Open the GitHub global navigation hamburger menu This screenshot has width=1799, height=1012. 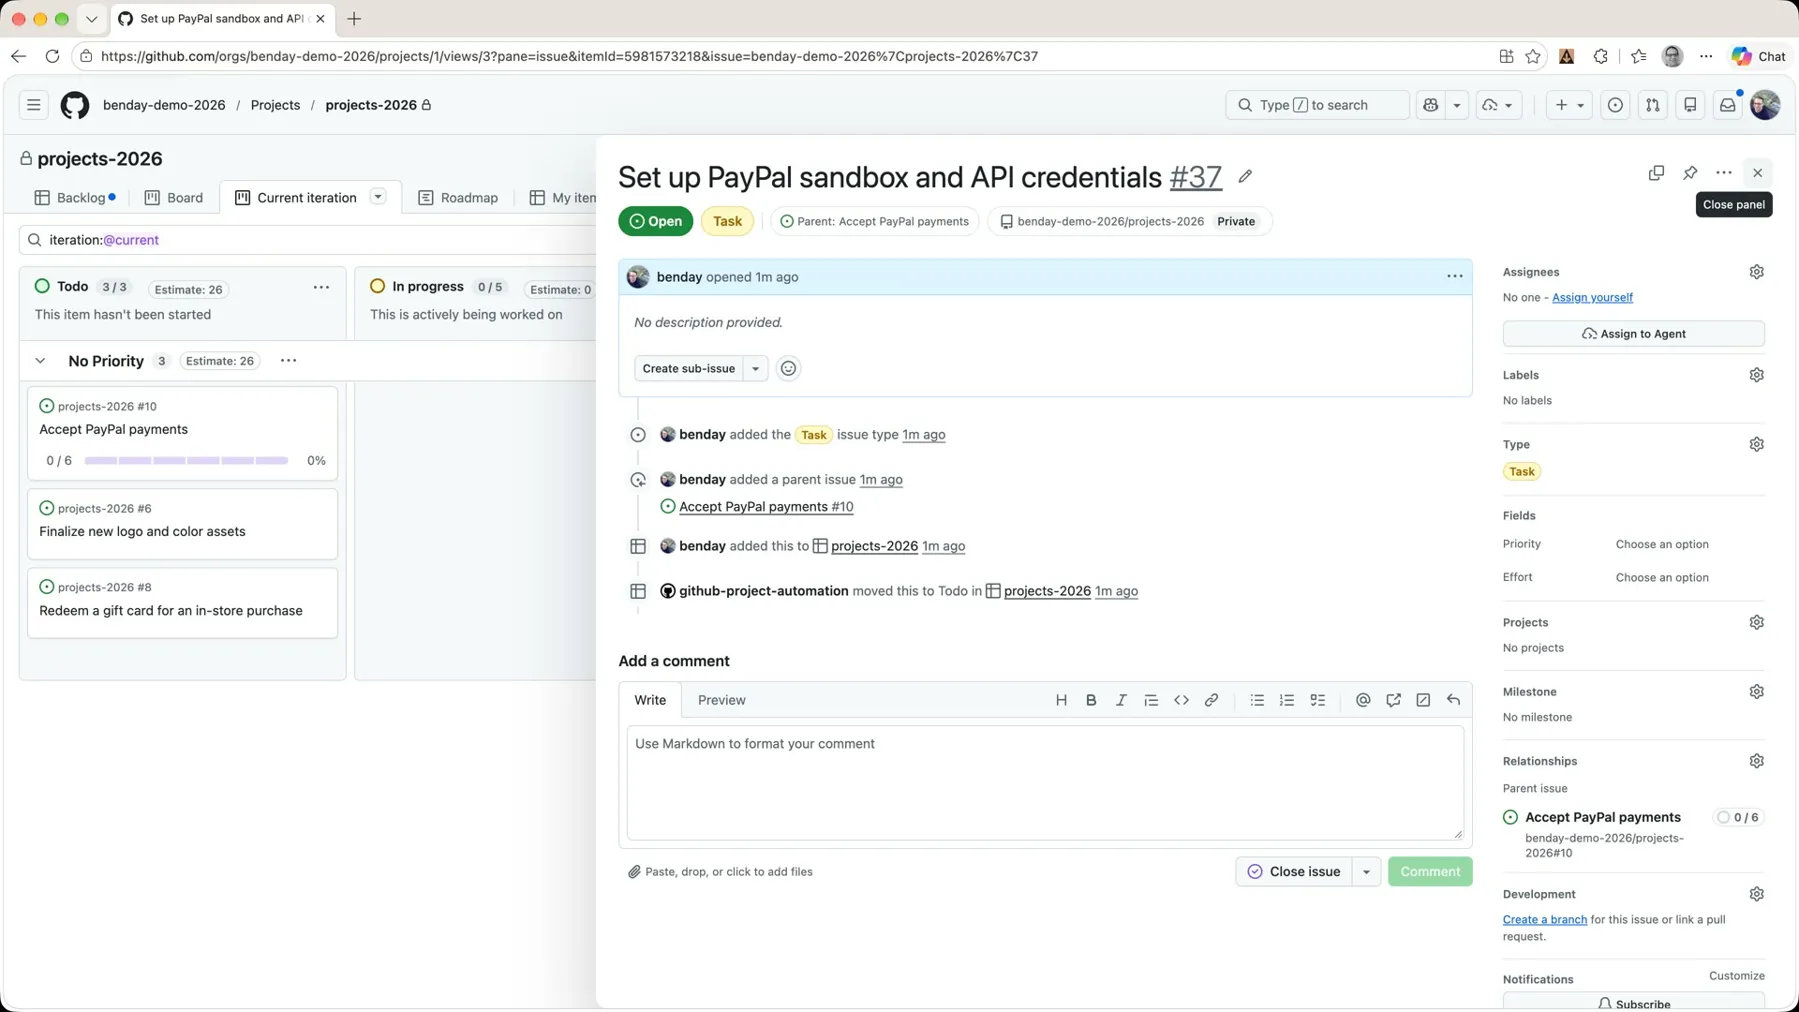34,105
